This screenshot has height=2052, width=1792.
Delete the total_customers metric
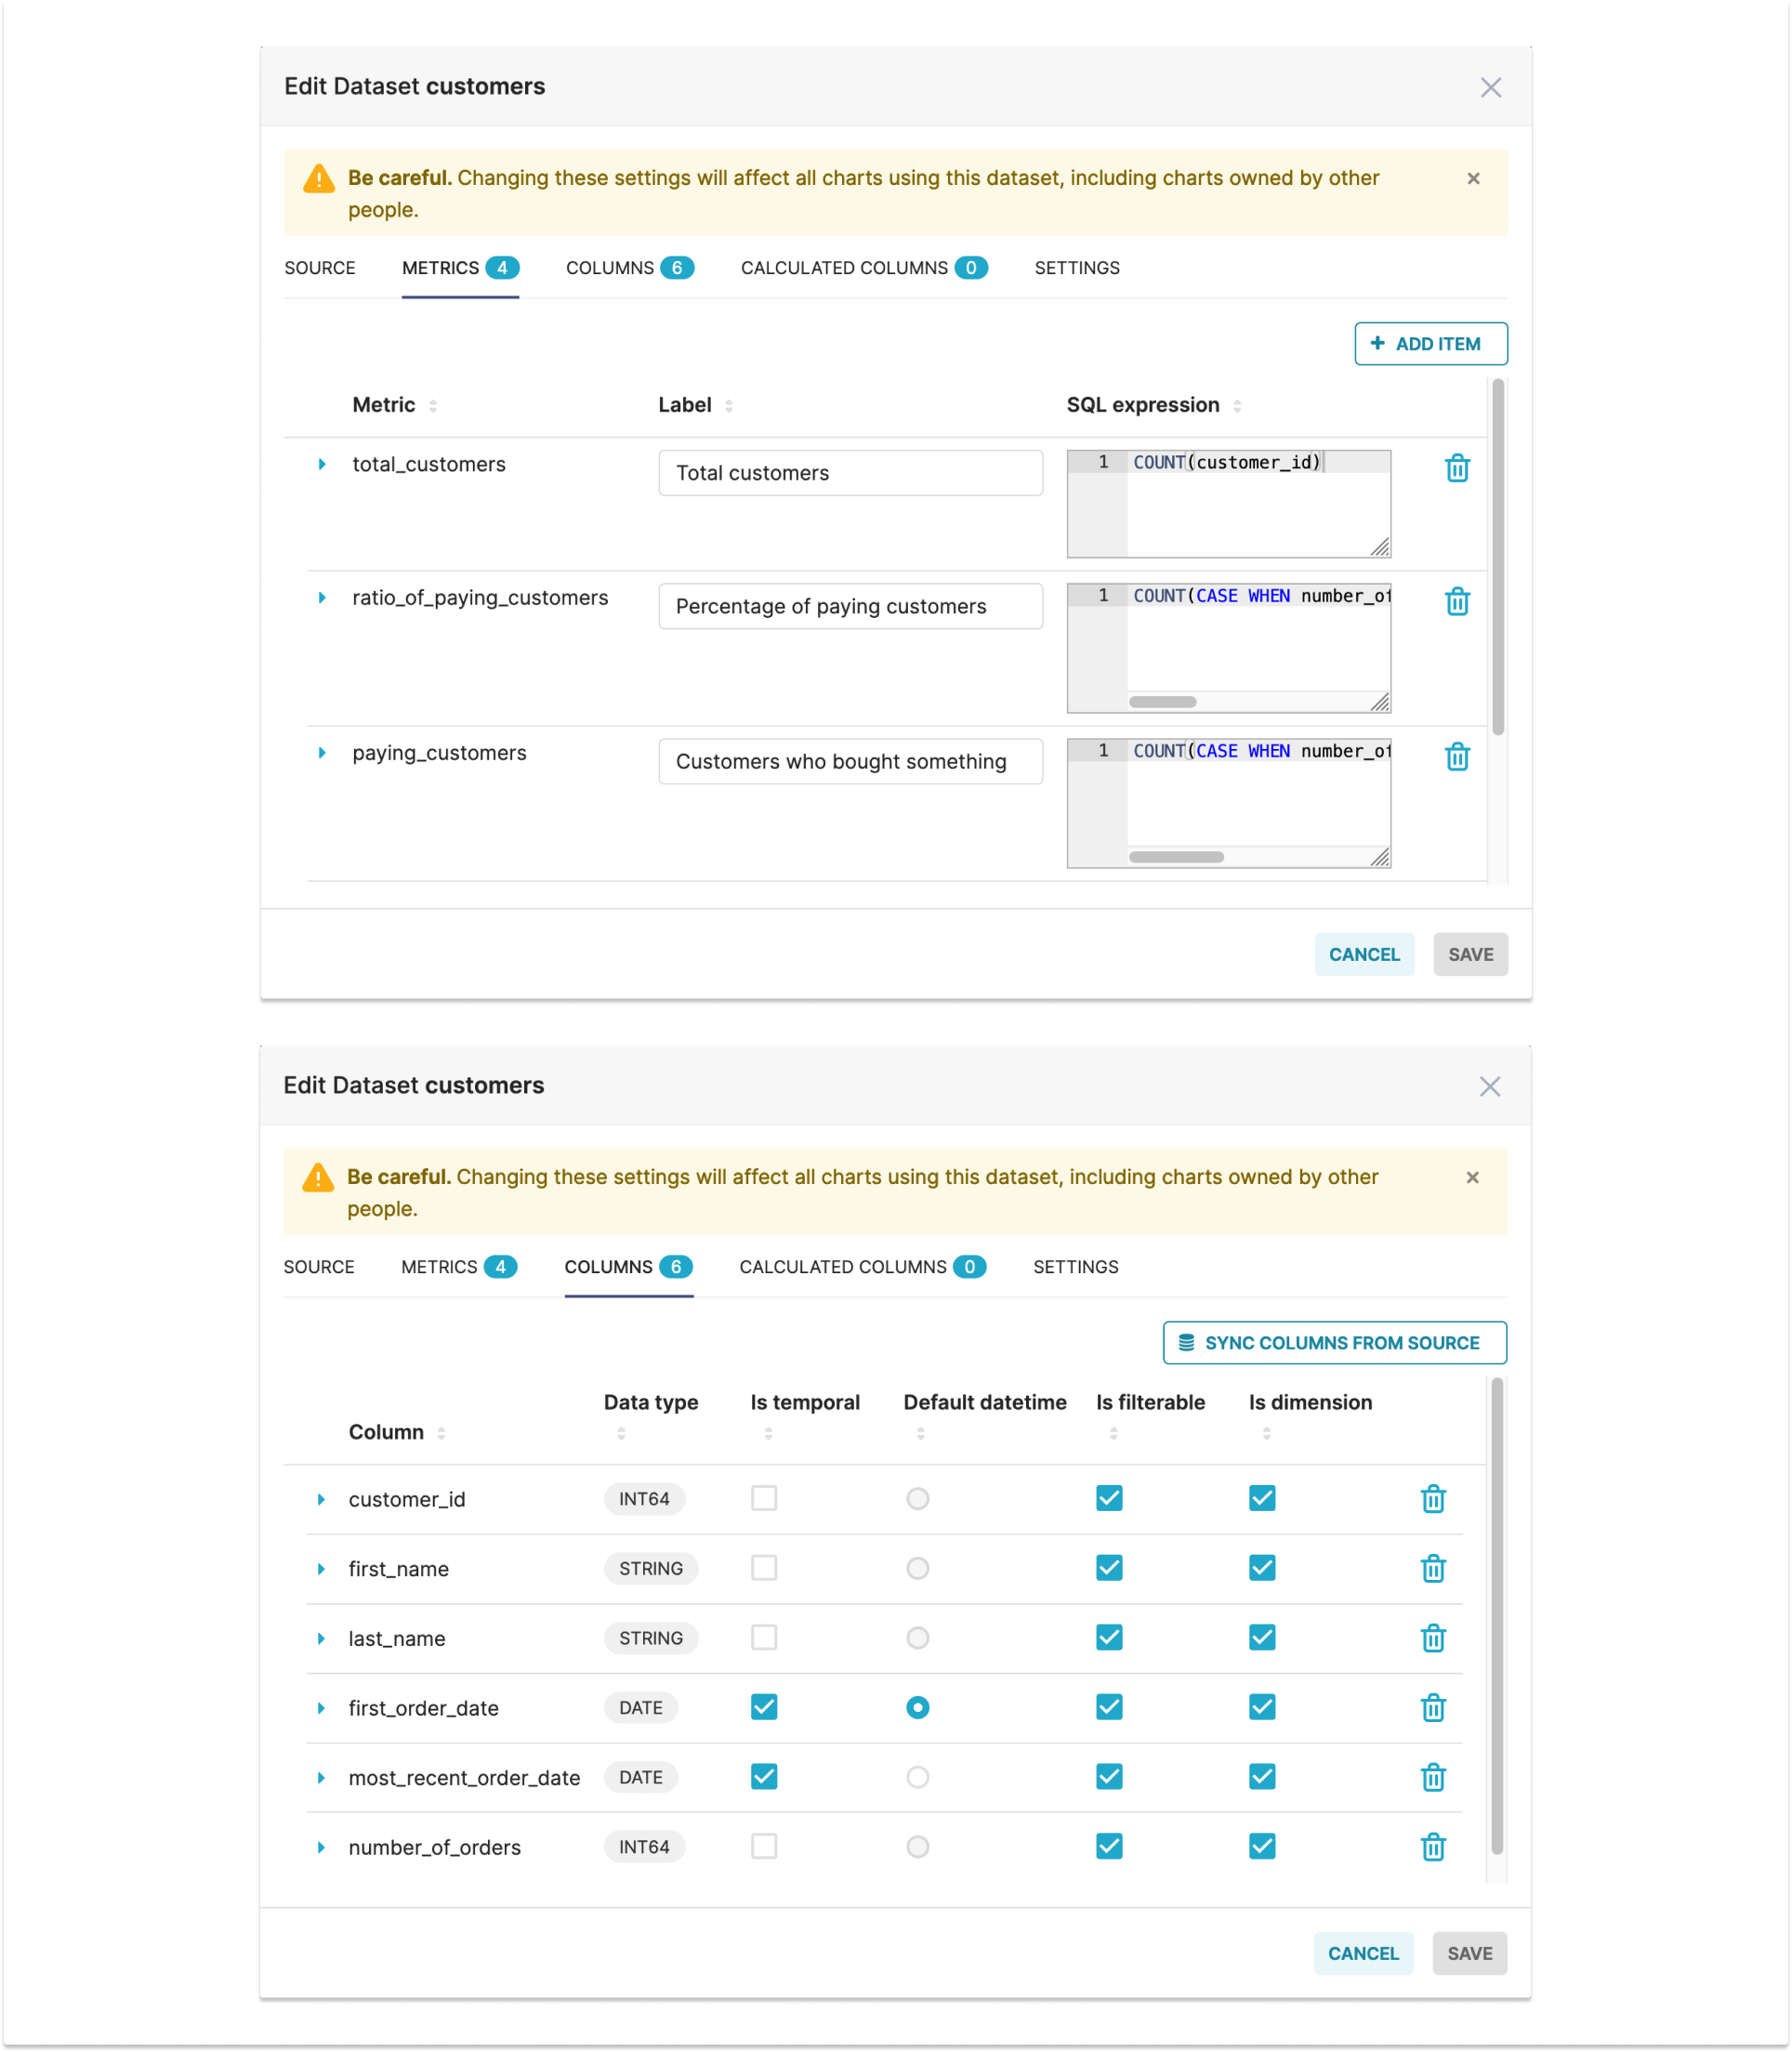click(x=1458, y=468)
